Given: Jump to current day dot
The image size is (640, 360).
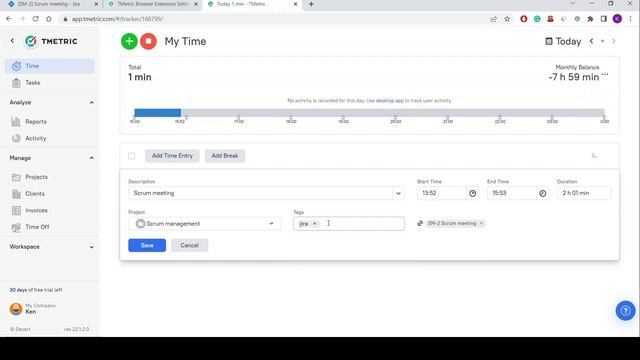Looking at the screenshot, I should (602, 41).
